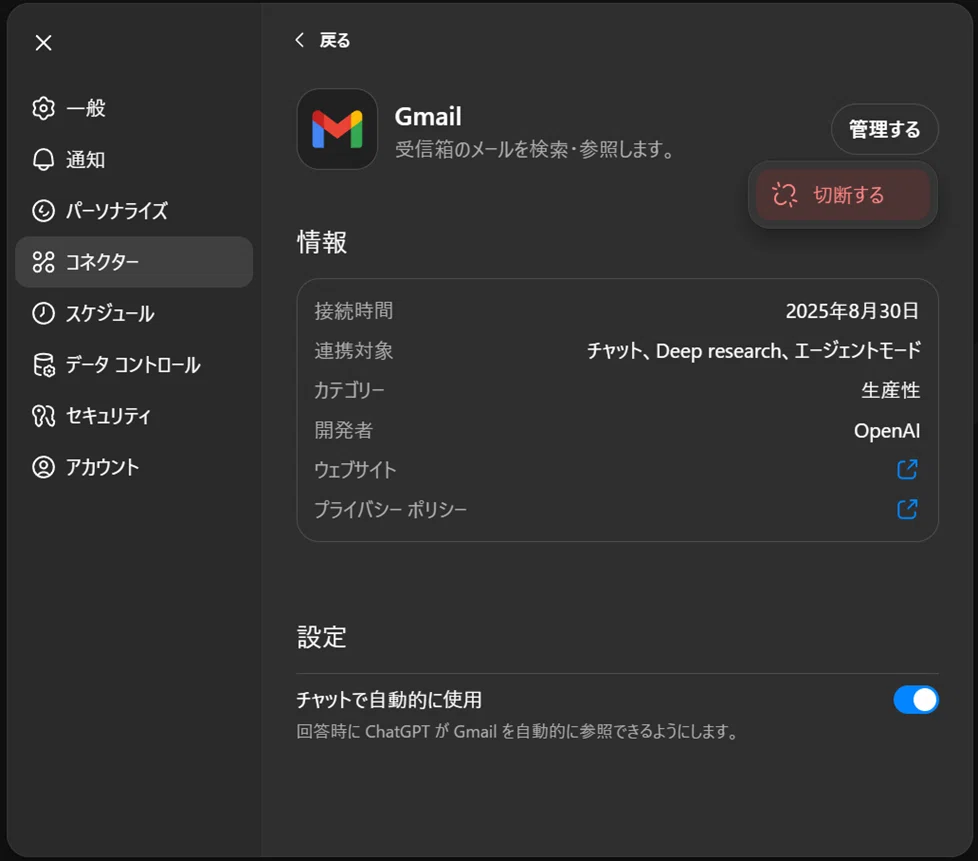
Task: Click the 2025年8月30日 date value
Action: coord(852,311)
